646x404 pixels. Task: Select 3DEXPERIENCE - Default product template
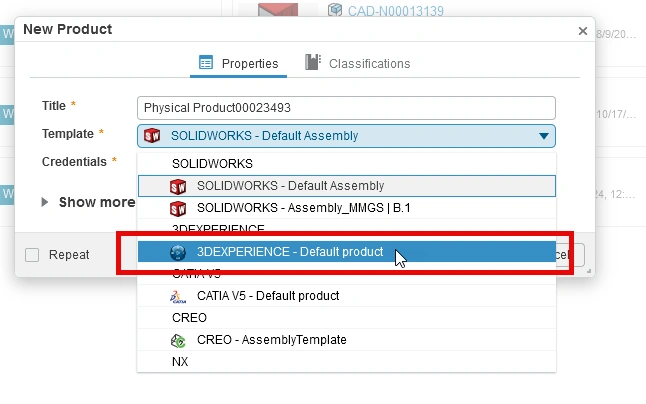click(x=290, y=252)
